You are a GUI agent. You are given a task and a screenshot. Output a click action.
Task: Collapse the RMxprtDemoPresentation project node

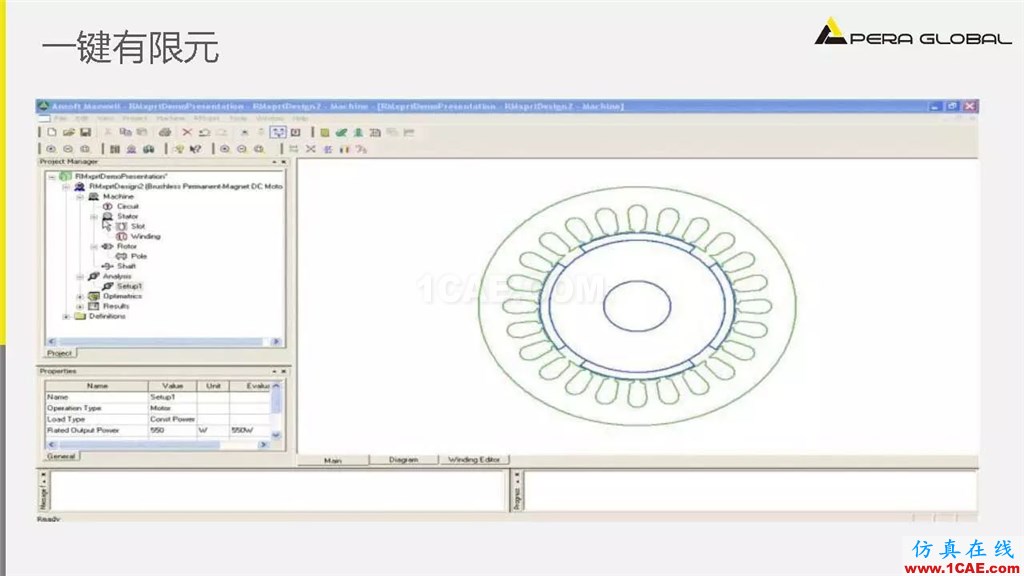click(x=52, y=176)
